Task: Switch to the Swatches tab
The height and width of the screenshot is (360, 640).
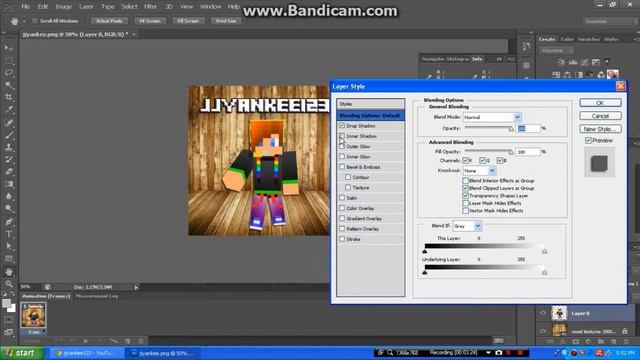Action: pyautogui.click(x=589, y=39)
